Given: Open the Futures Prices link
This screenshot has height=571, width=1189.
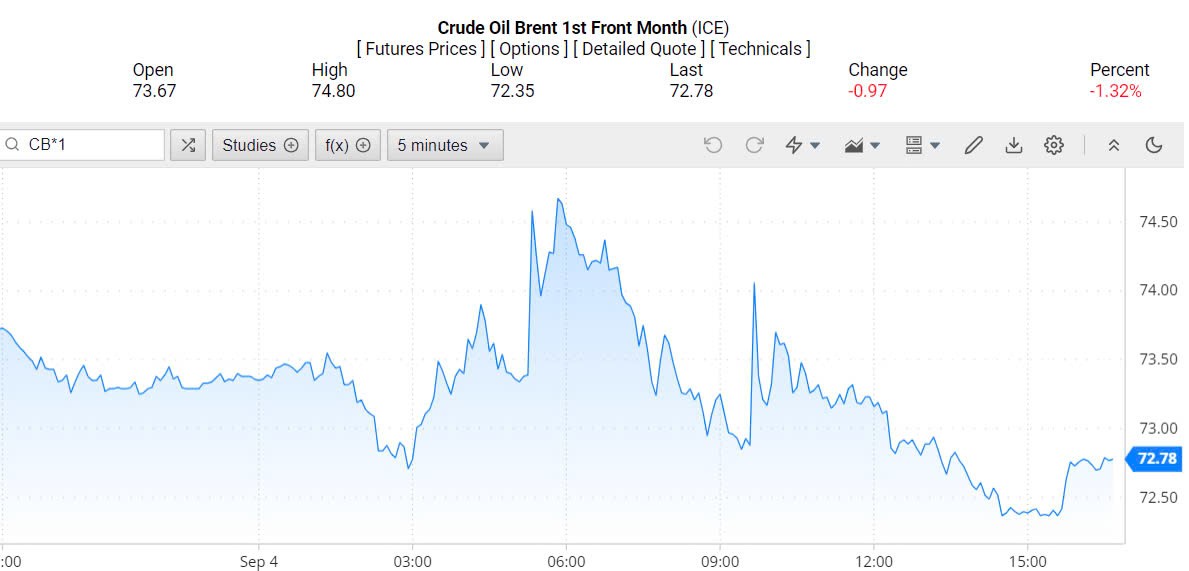Looking at the screenshot, I should pos(421,49).
